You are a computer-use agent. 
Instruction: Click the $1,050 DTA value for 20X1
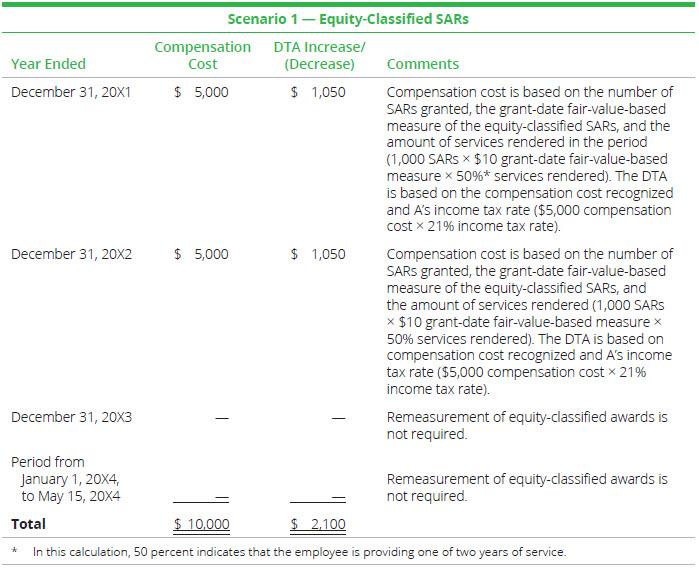[x=318, y=92]
